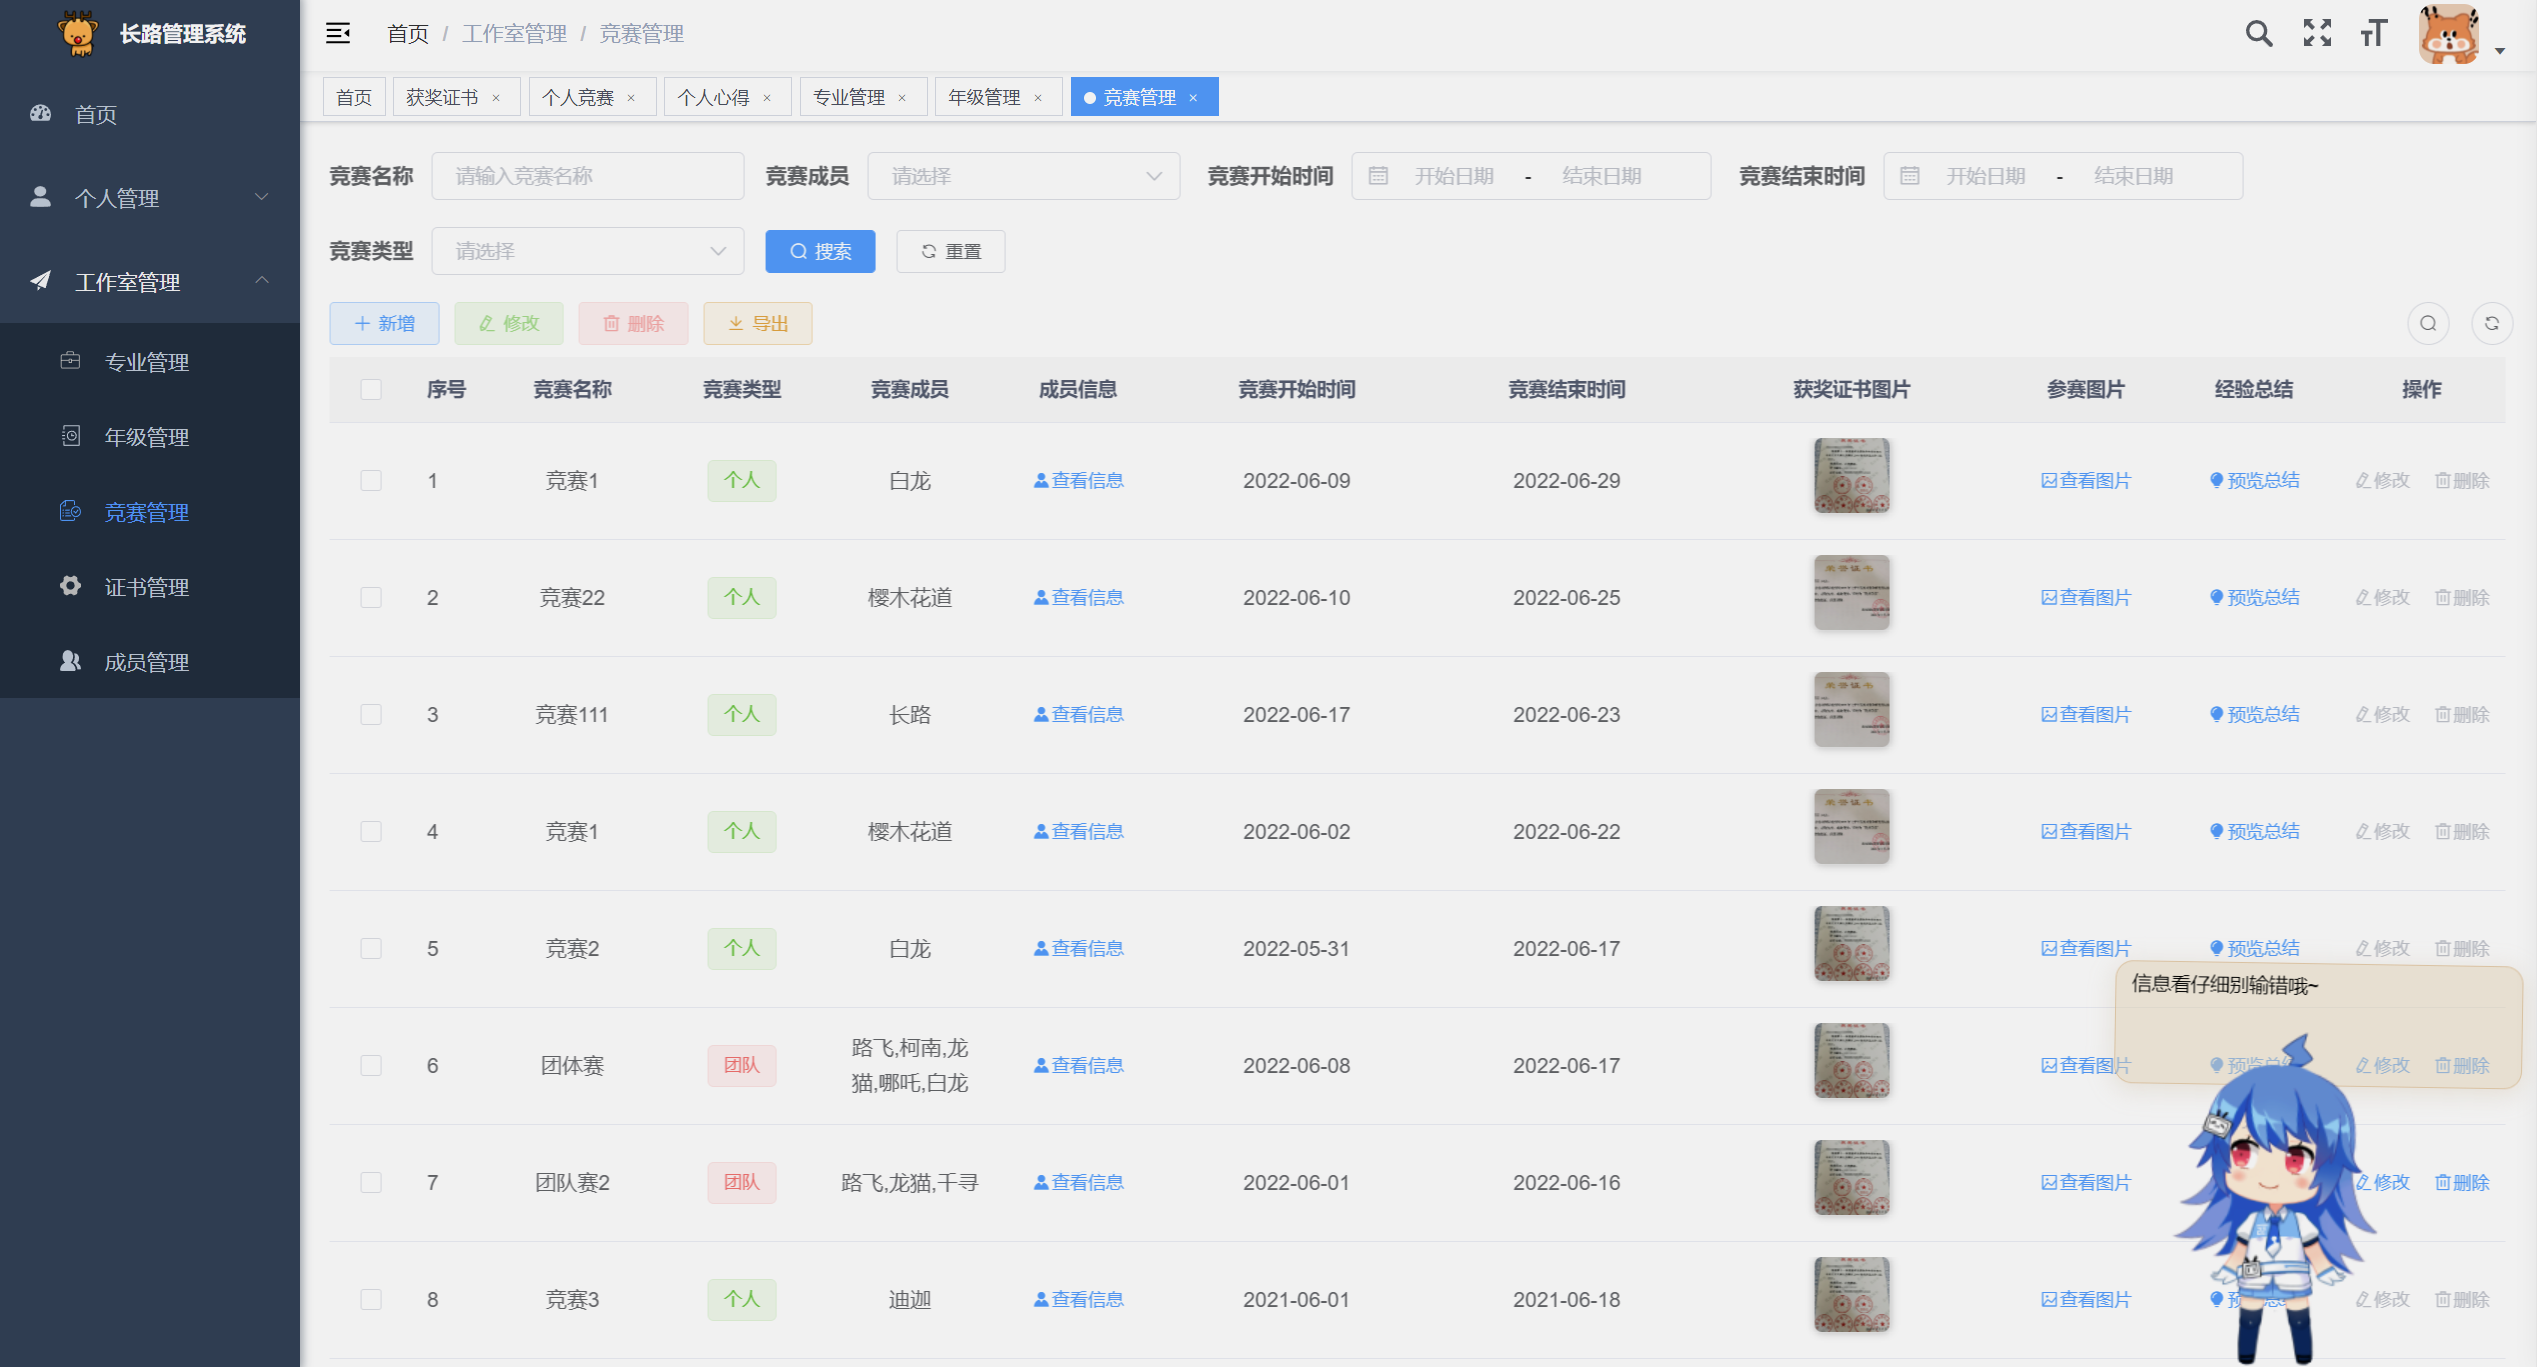The height and width of the screenshot is (1367, 2537).
Task: Select checkbox for row 3 竞赛111
Action: pyautogui.click(x=371, y=715)
